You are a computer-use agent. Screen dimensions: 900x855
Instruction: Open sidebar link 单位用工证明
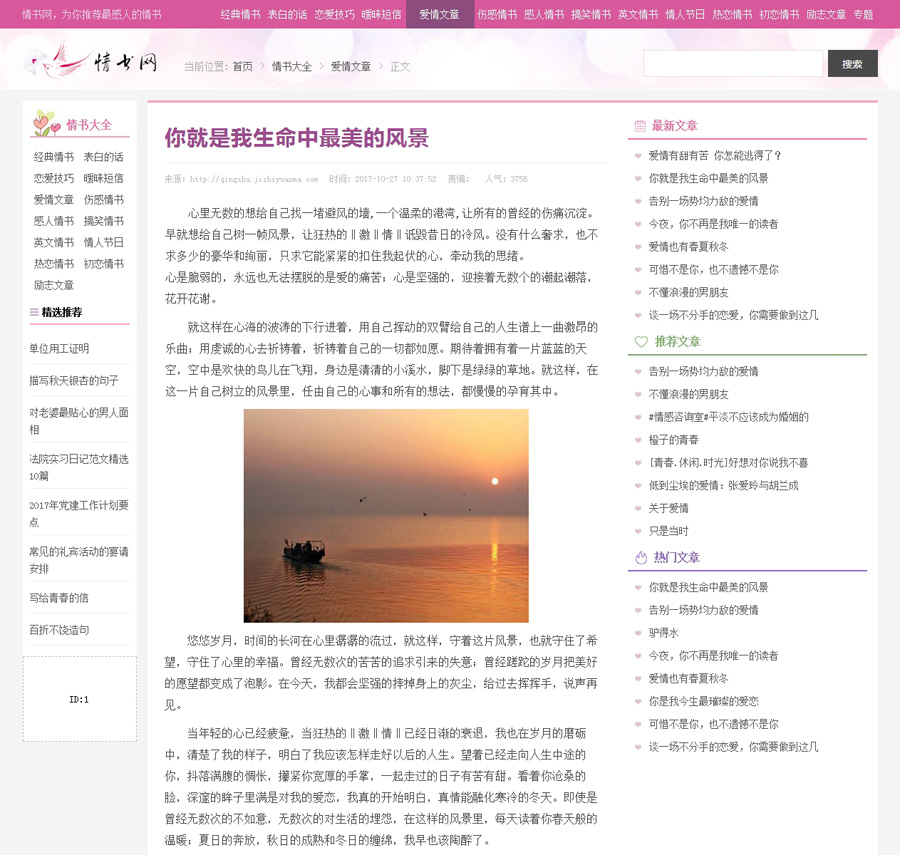[x=59, y=349]
